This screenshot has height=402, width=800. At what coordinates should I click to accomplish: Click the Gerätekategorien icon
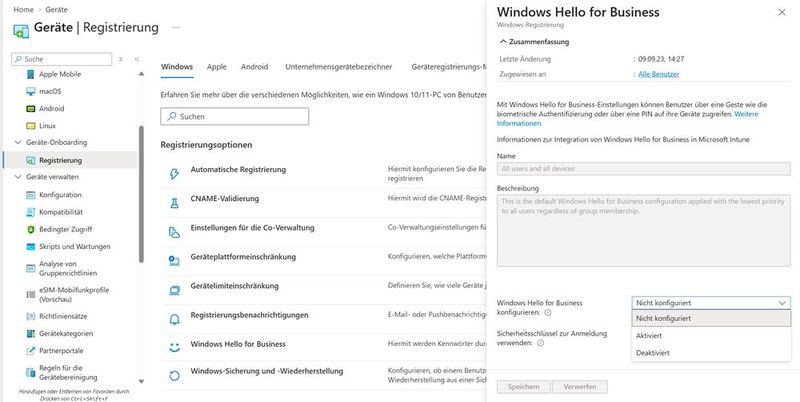tap(31, 334)
